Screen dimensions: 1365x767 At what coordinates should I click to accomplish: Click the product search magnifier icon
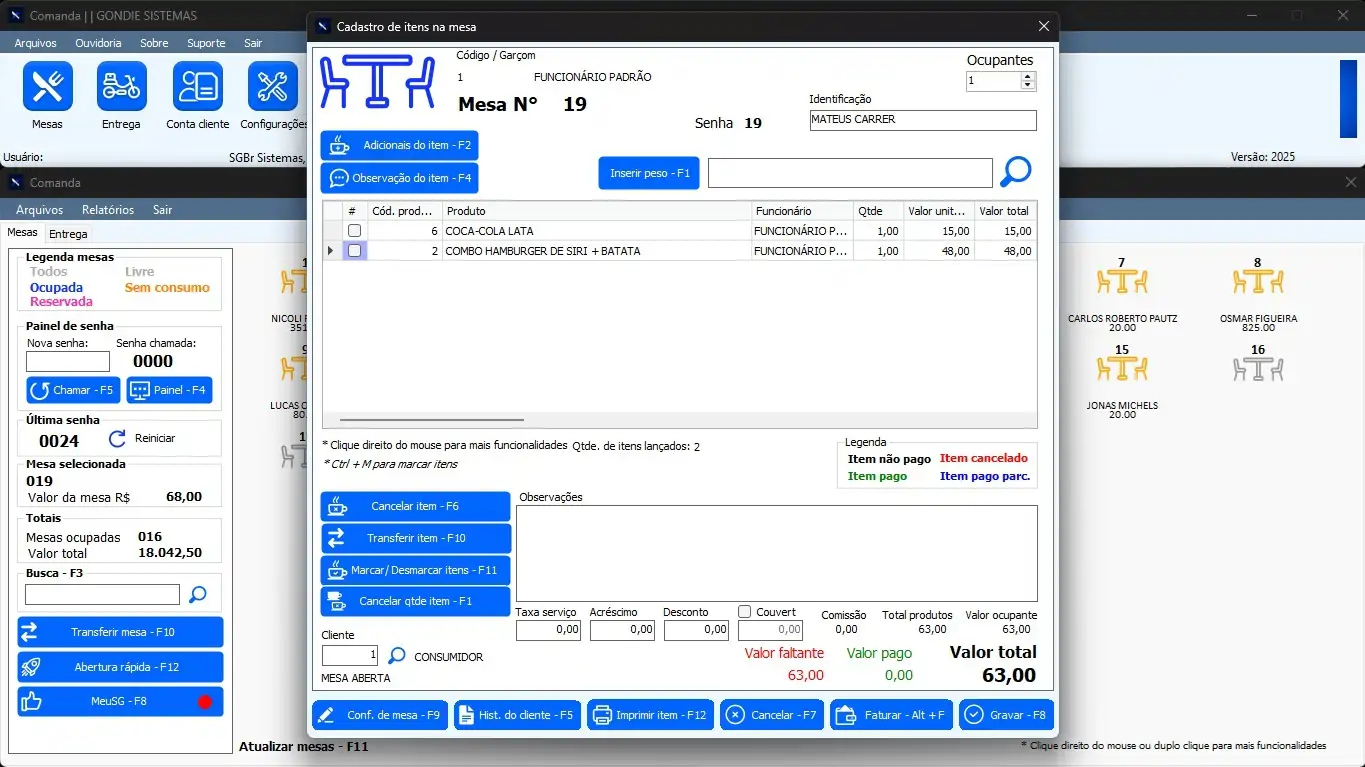(1015, 172)
